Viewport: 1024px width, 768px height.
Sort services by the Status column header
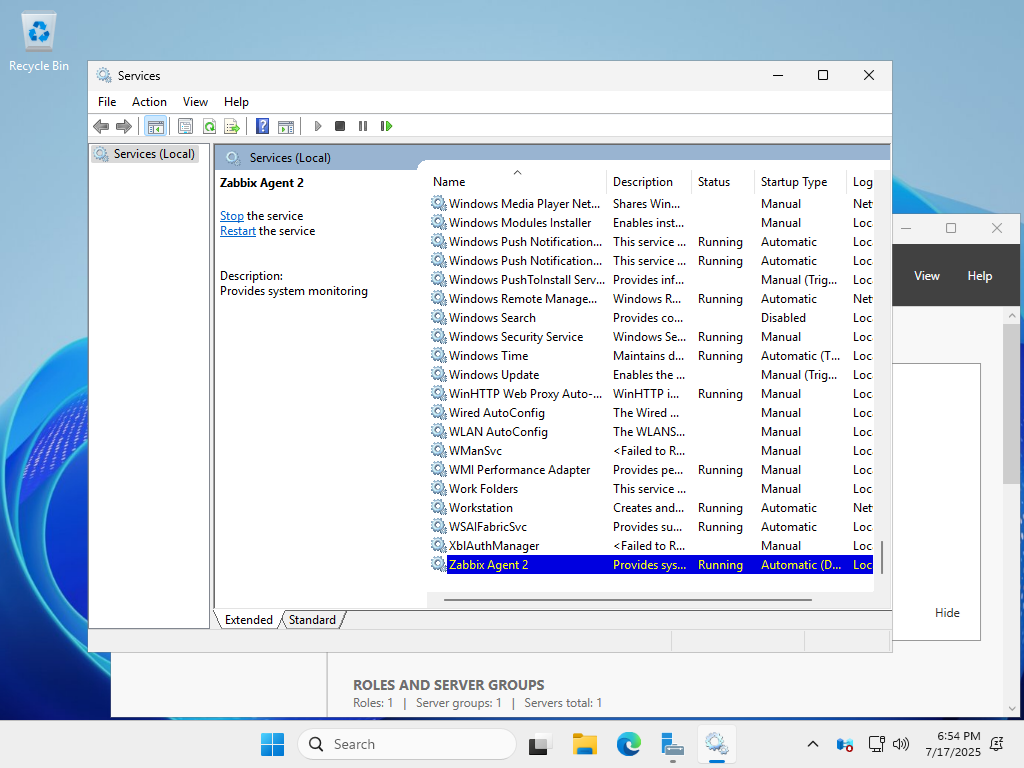(x=714, y=182)
